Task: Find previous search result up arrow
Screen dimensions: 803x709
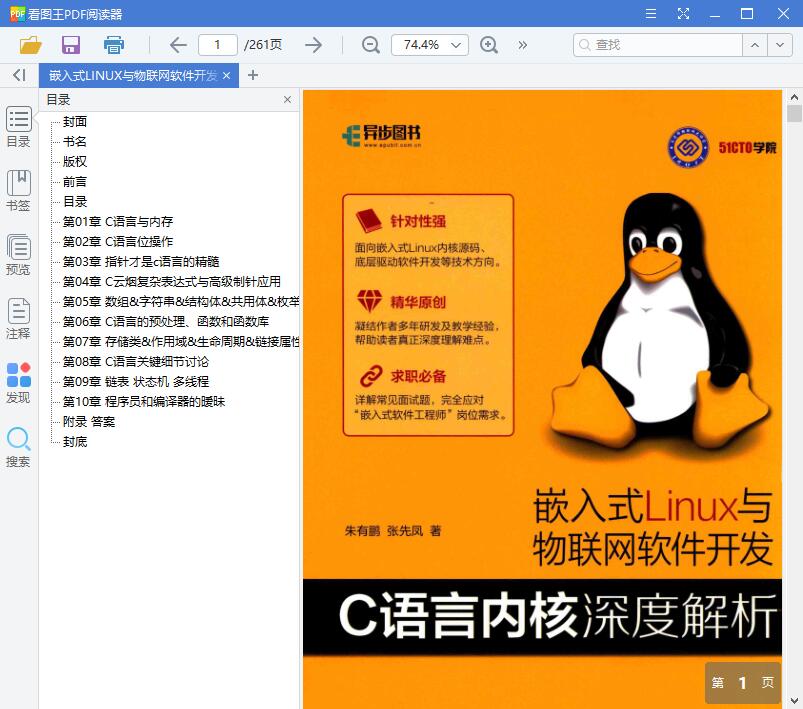Action: coord(755,45)
